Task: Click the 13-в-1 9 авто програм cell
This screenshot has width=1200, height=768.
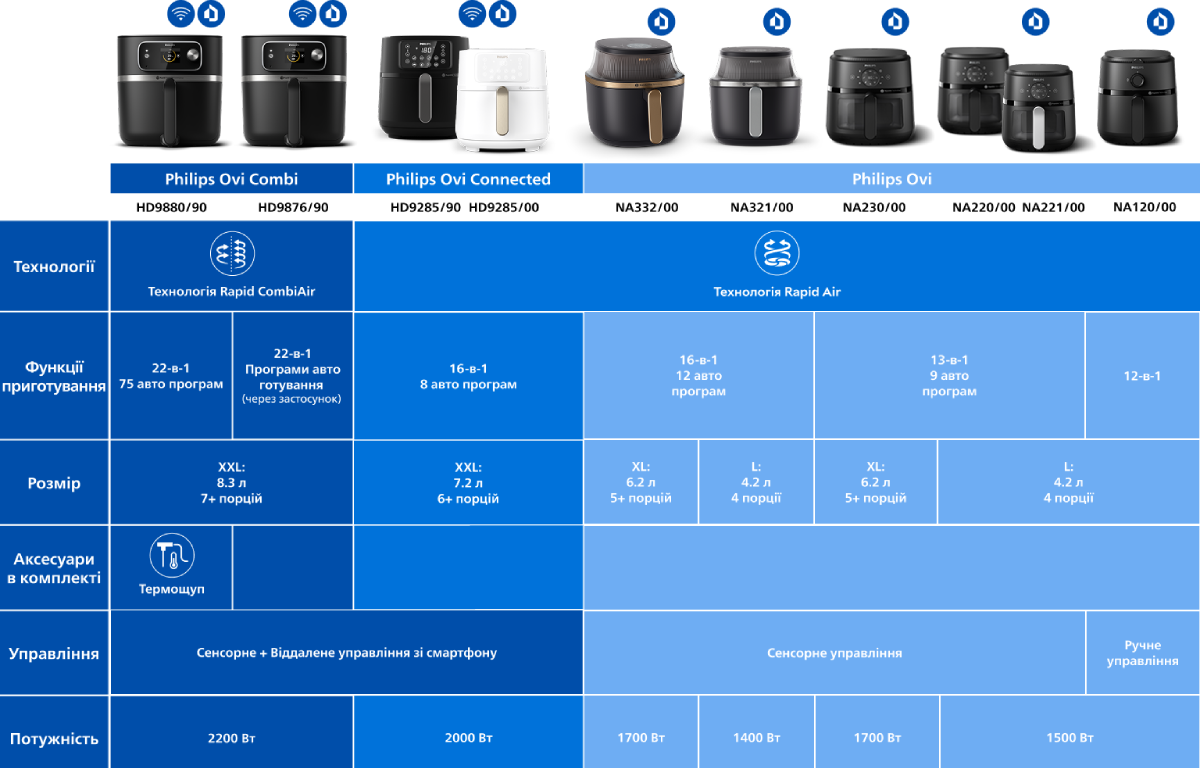Action: [x=950, y=376]
